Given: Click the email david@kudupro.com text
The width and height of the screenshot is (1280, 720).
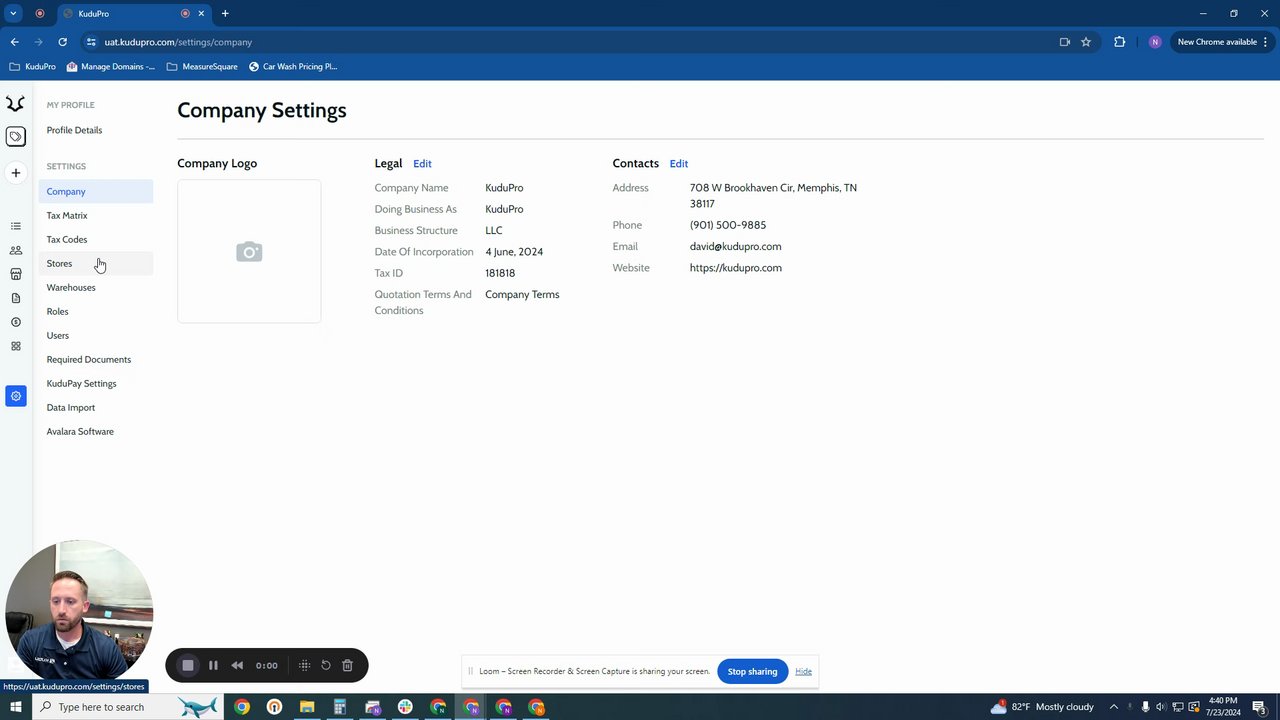Looking at the screenshot, I should 735,246.
